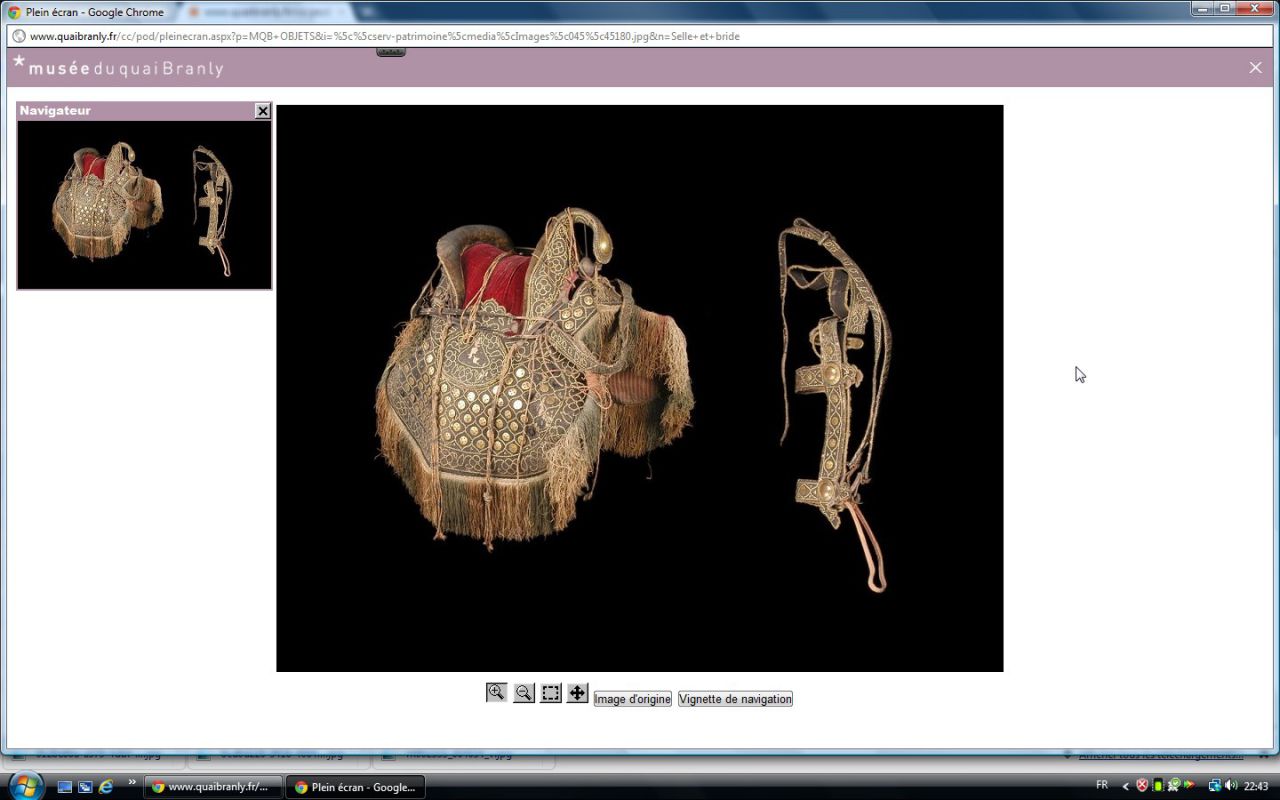The height and width of the screenshot is (800, 1280).
Task: Click the Image d'origine button
Action: [x=632, y=699]
